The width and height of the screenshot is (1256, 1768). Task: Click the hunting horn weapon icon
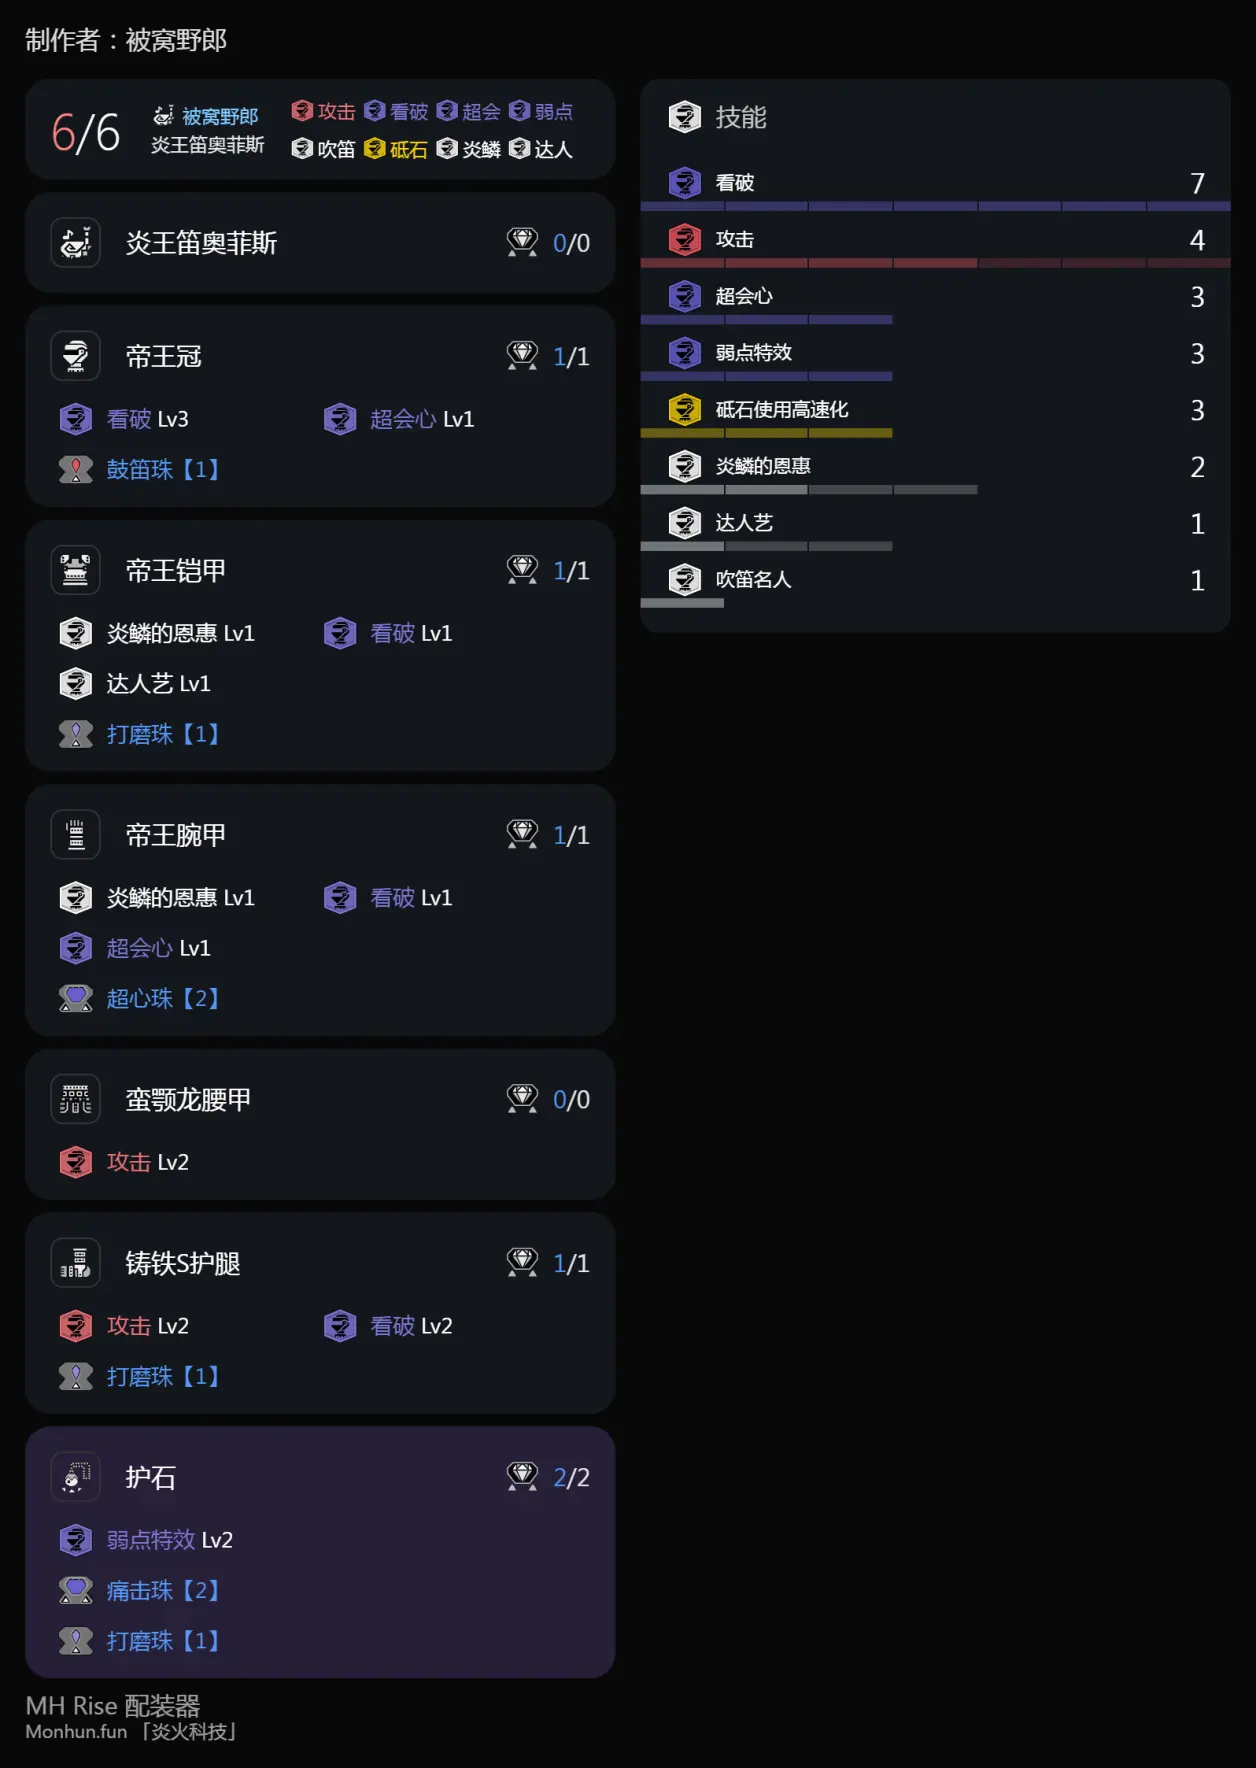76,243
